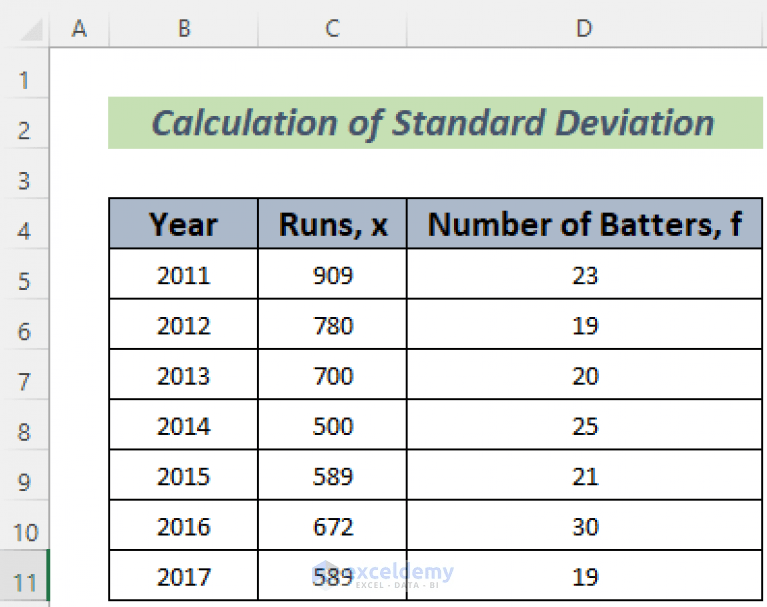Select row 4 header
Viewport: 767px width, 607px height.
[x=24, y=224]
